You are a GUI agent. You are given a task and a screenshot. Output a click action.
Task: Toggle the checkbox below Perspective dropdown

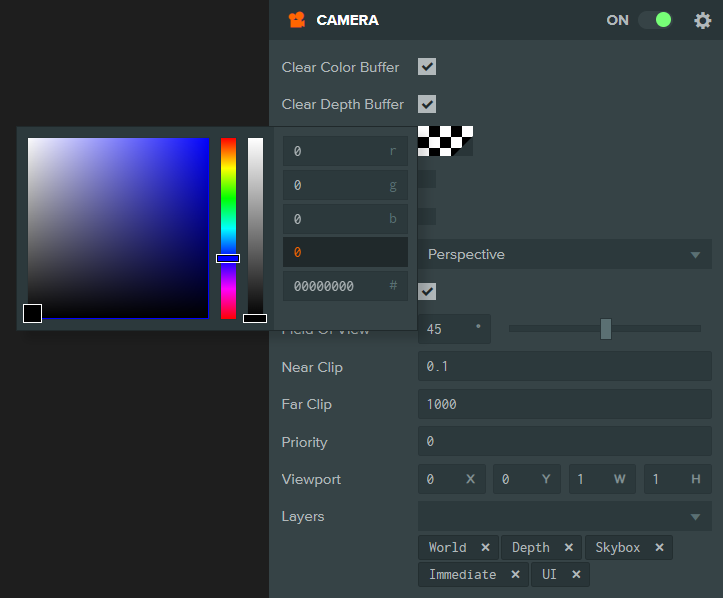click(x=427, y=291)
